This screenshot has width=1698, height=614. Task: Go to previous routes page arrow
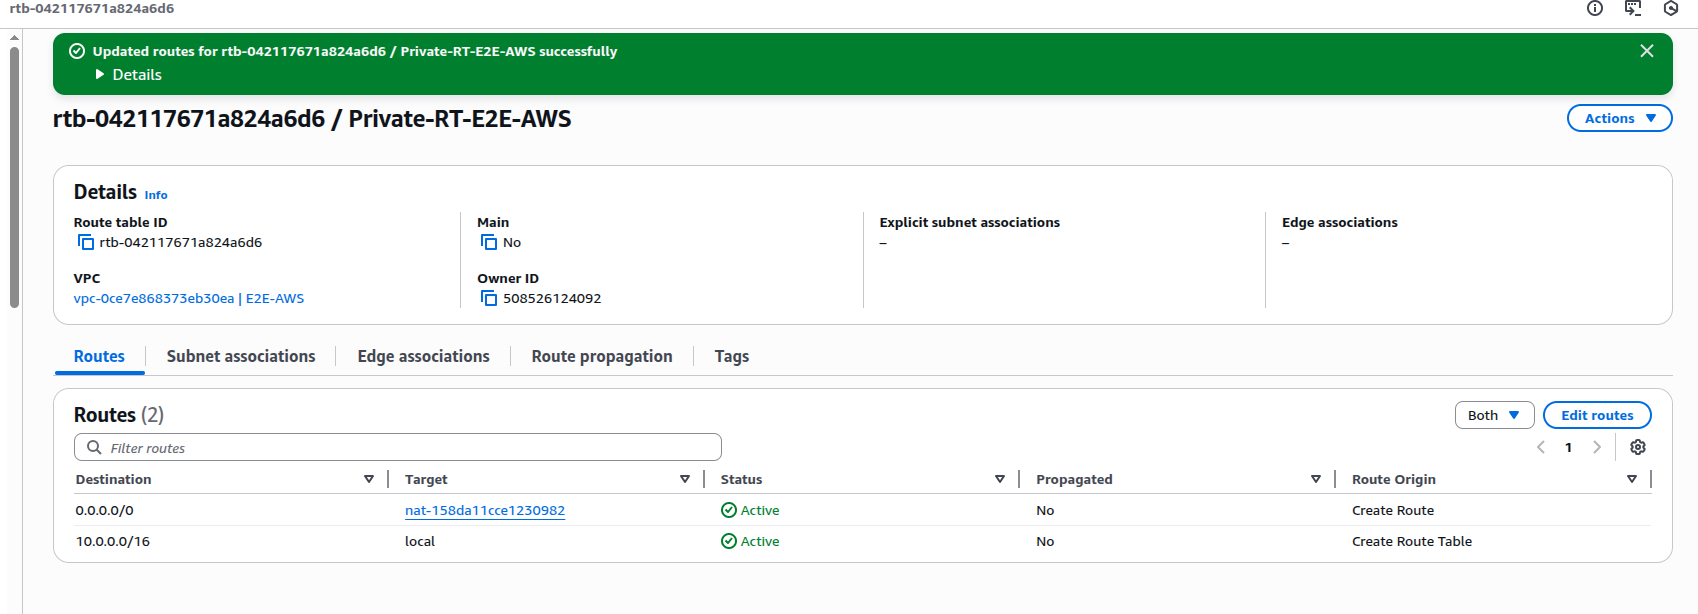click(1541, 447)
